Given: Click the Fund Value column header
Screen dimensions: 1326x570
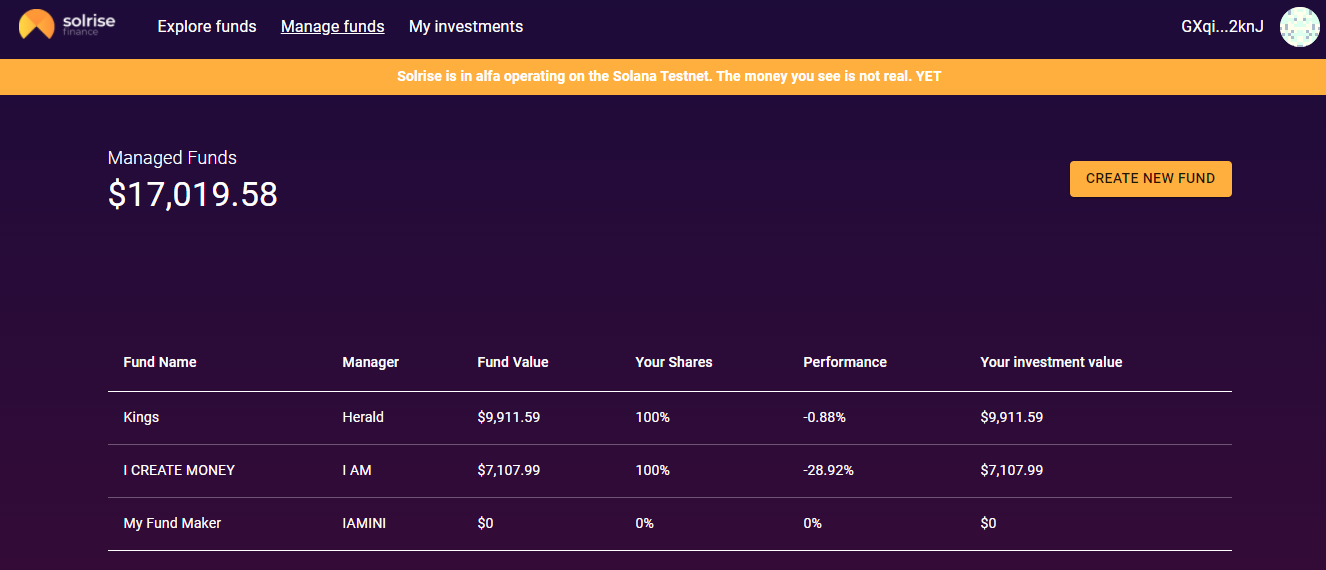Looking at the screenshot, I should pos(513,362).
